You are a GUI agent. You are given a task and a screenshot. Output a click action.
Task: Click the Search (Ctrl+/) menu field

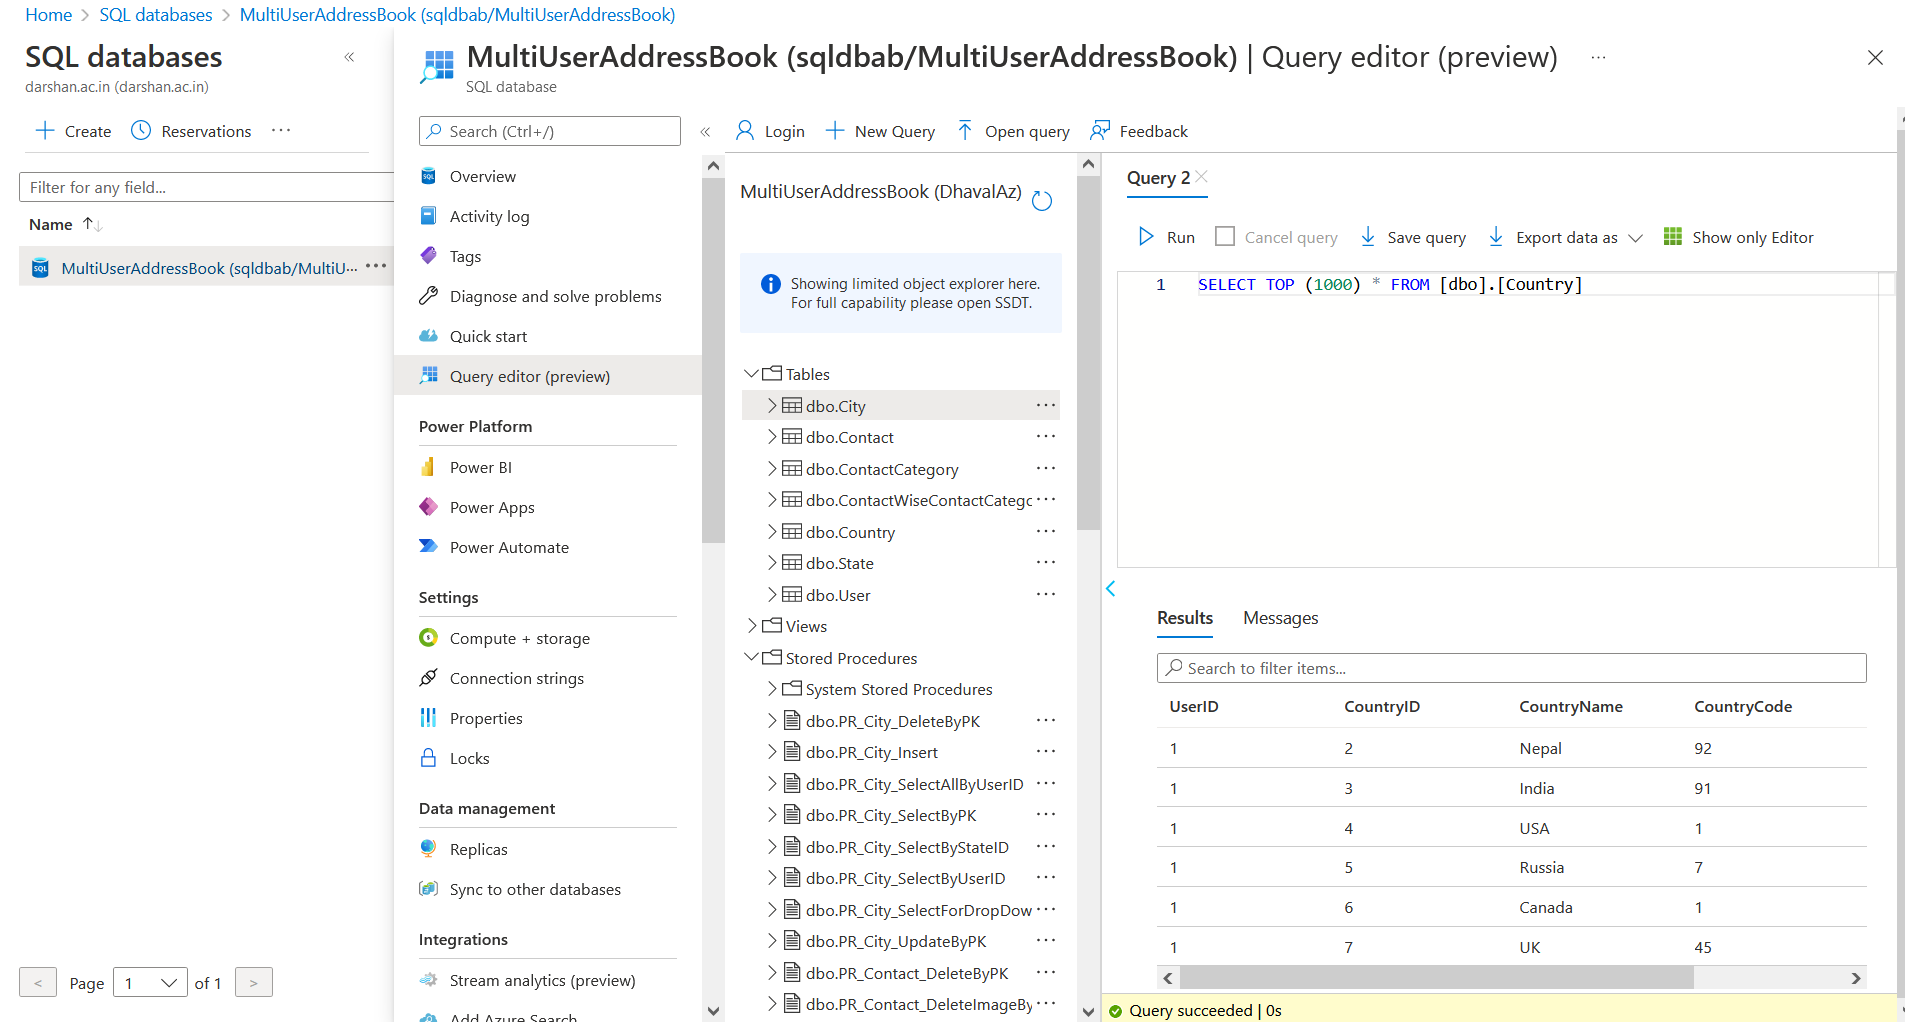coord(549,131)
